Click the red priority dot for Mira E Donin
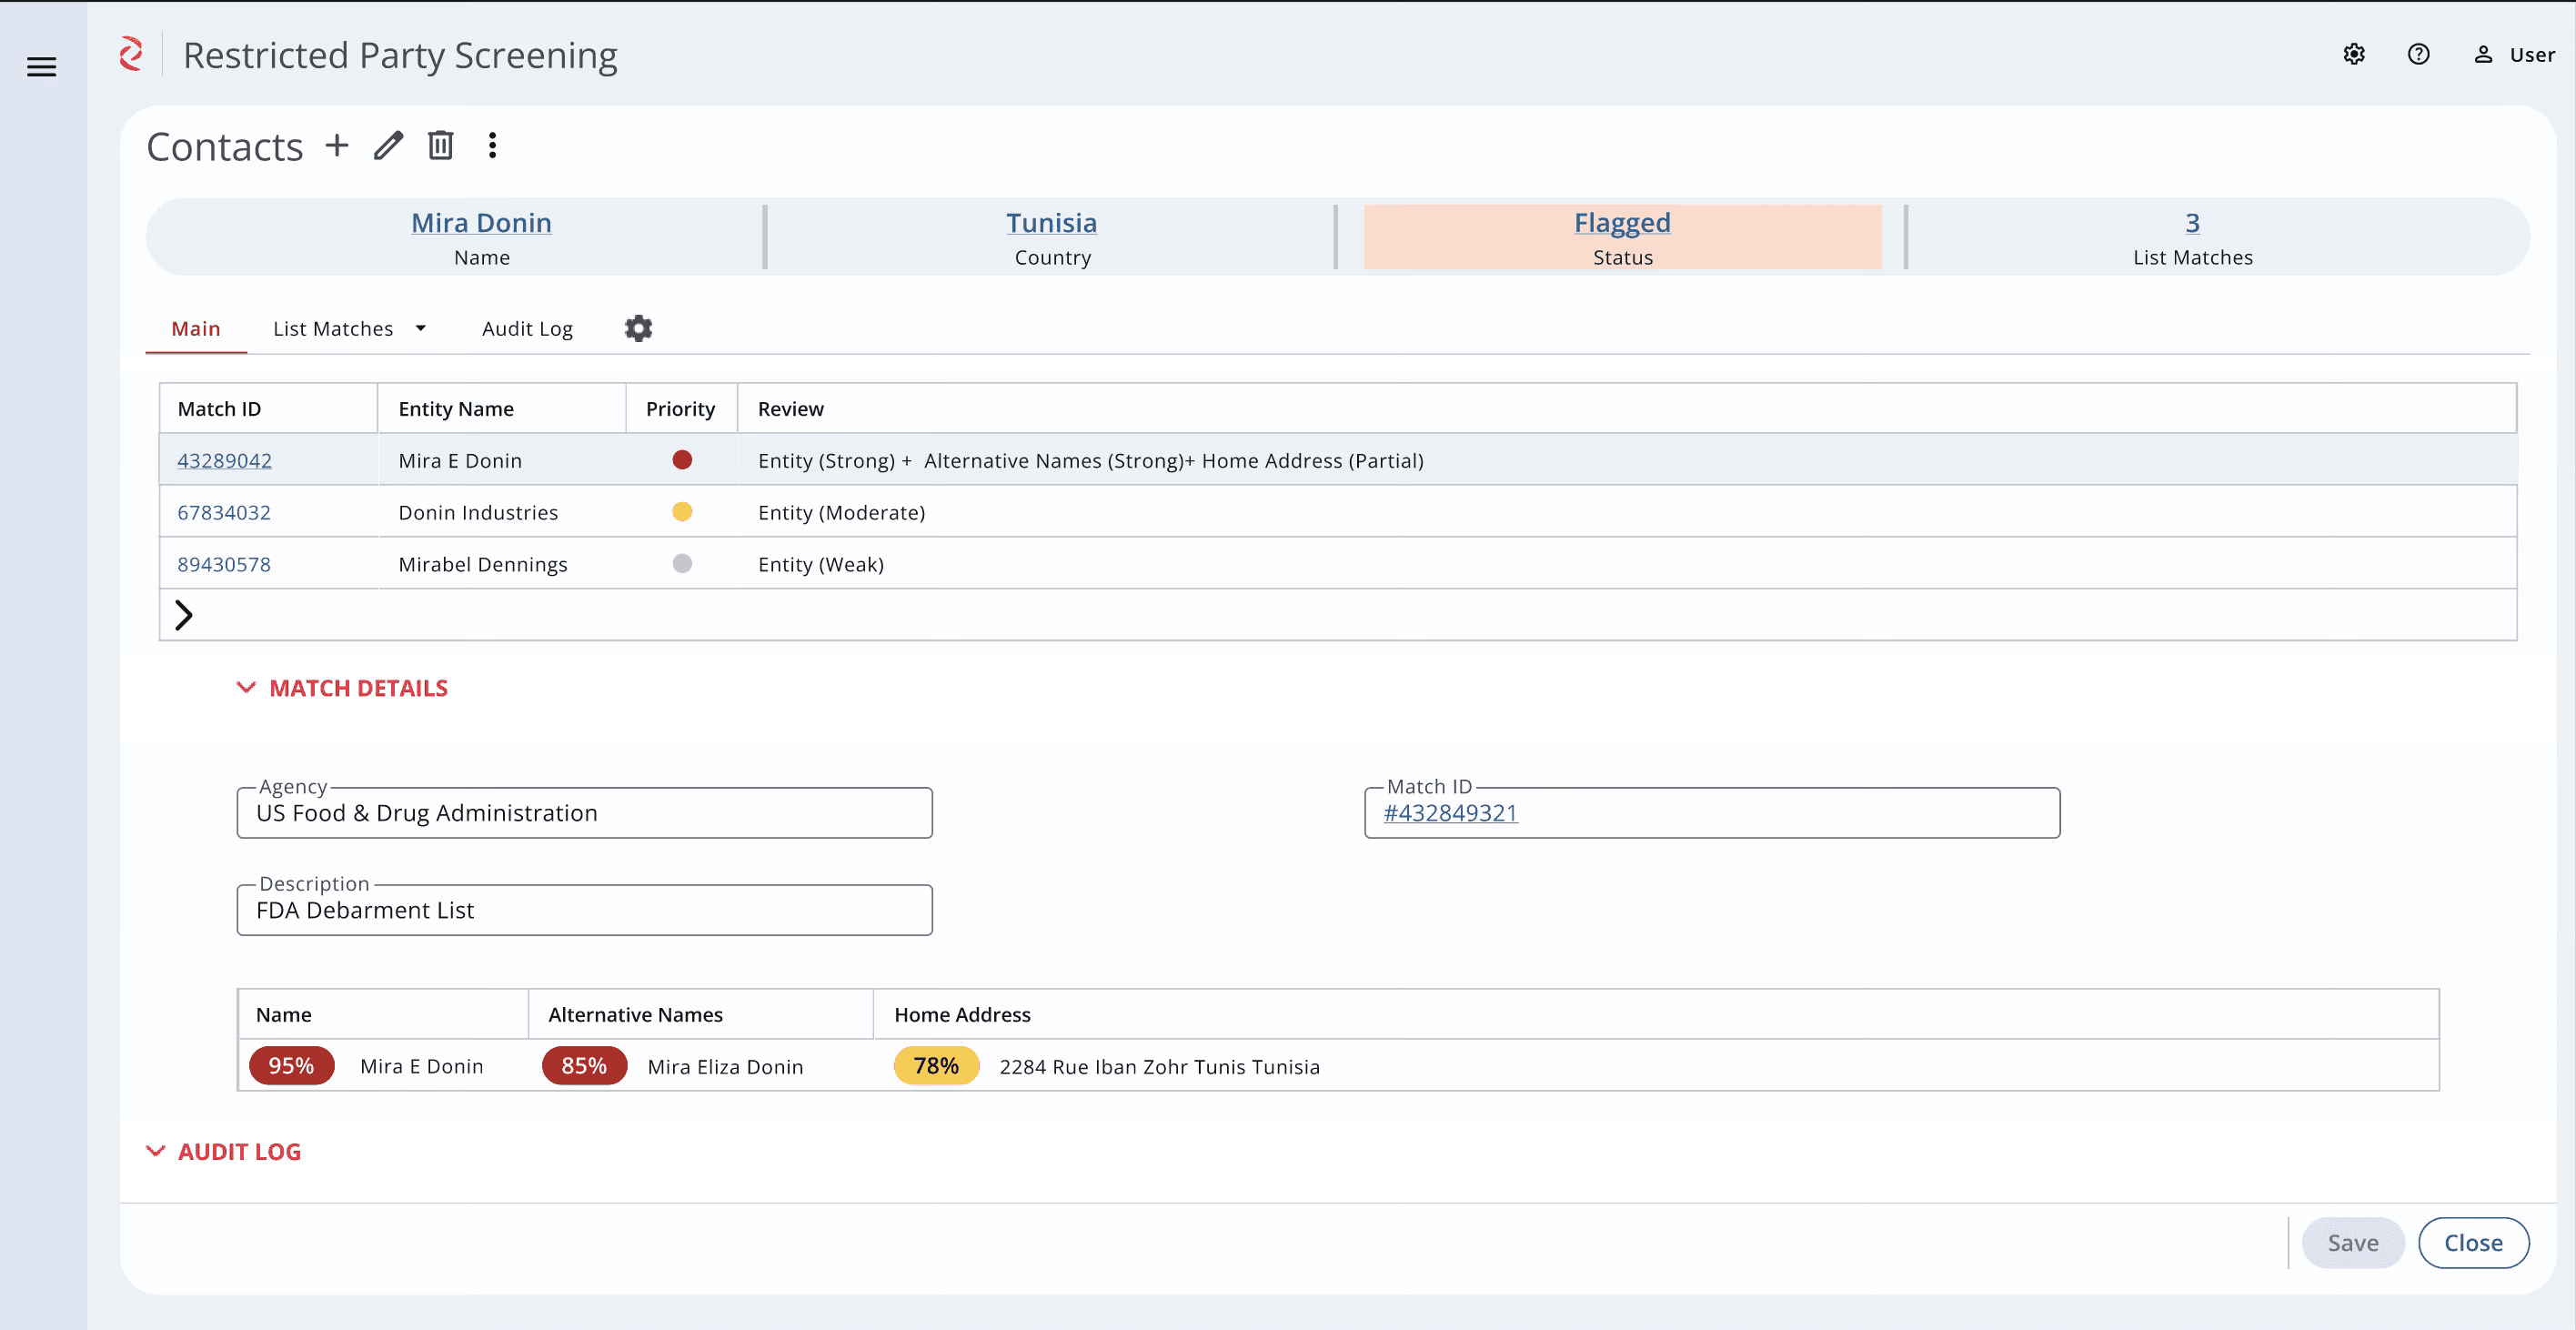Viewport: 2576px width, 1330px height. 682,460
